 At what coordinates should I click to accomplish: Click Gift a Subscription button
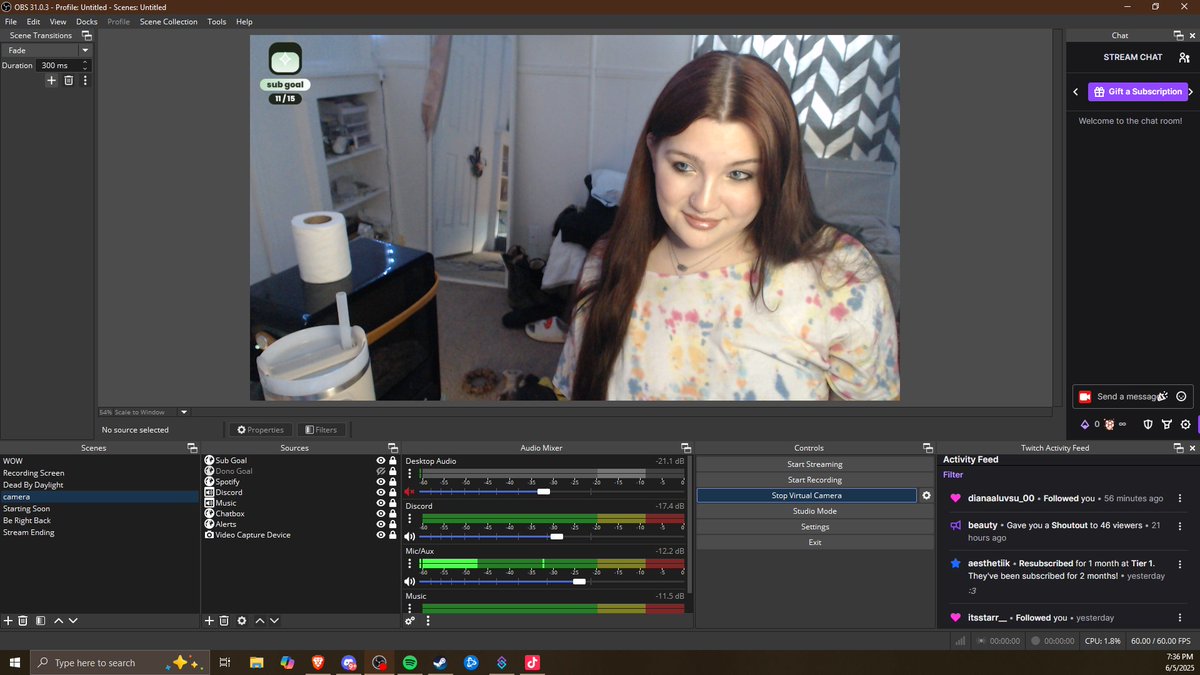coord(1136,92)
